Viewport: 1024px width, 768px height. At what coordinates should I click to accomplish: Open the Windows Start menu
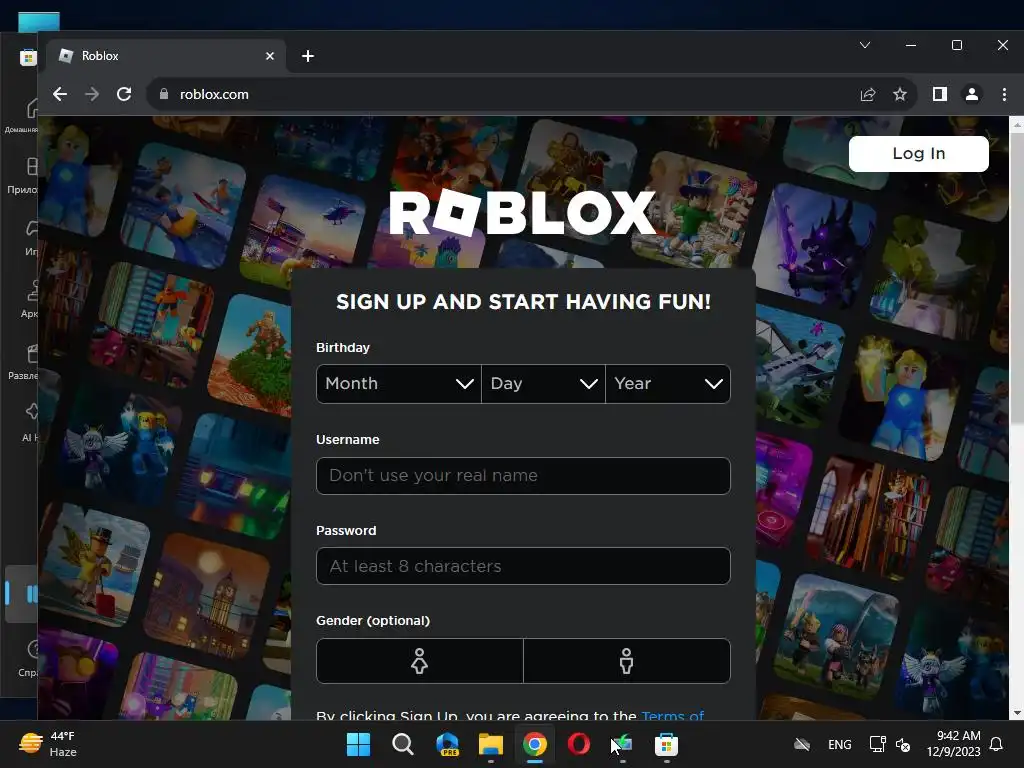358,744
